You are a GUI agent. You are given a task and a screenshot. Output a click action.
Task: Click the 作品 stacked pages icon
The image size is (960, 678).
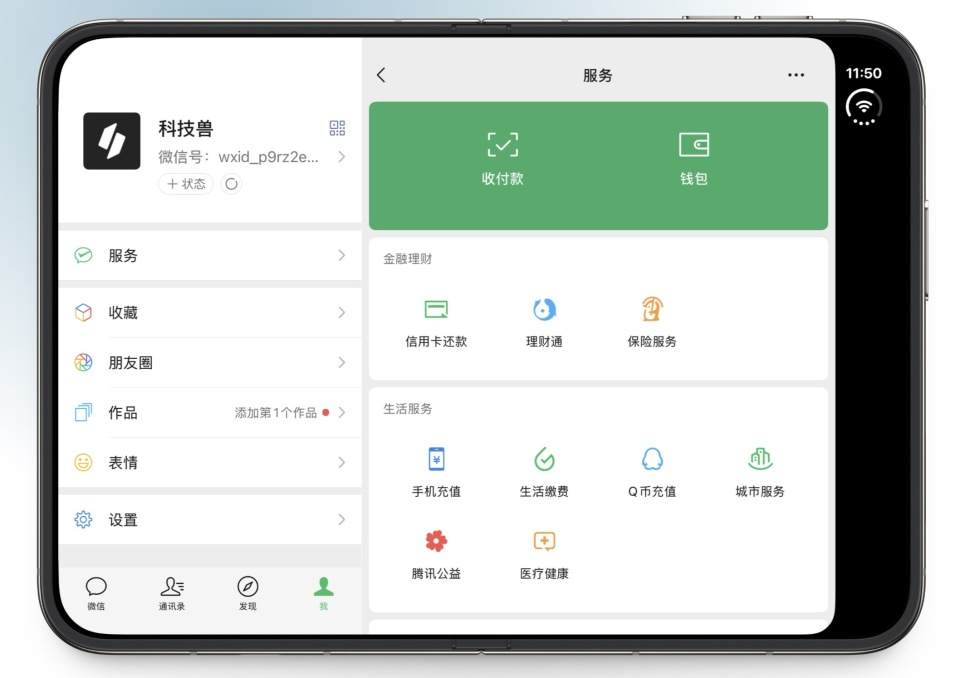pos(83,412)
